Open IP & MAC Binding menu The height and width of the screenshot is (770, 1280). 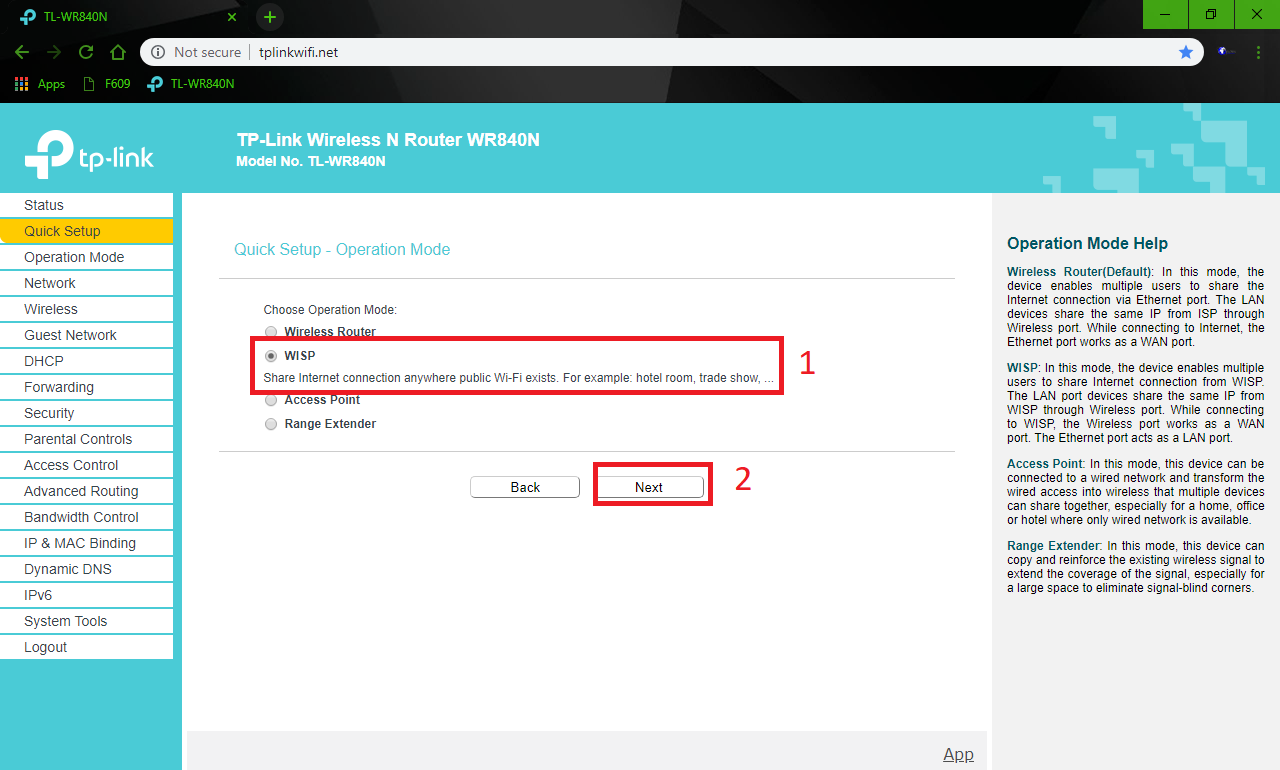coord(86,543)
